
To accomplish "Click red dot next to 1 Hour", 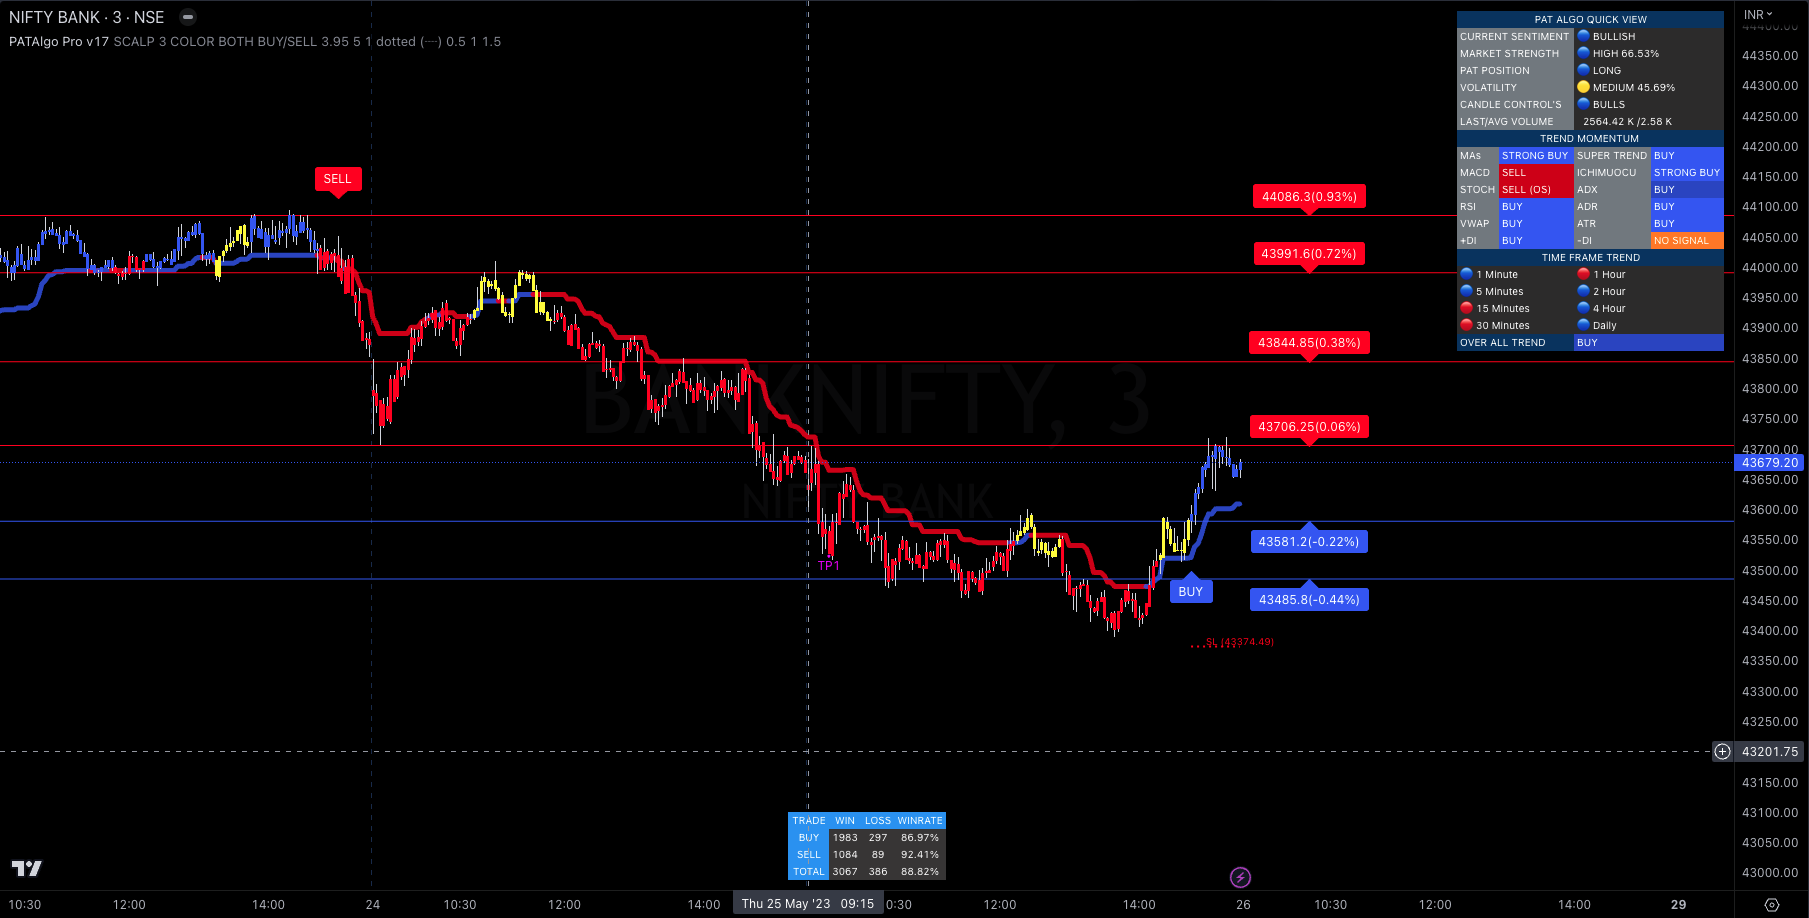I will coord(1583,274).
